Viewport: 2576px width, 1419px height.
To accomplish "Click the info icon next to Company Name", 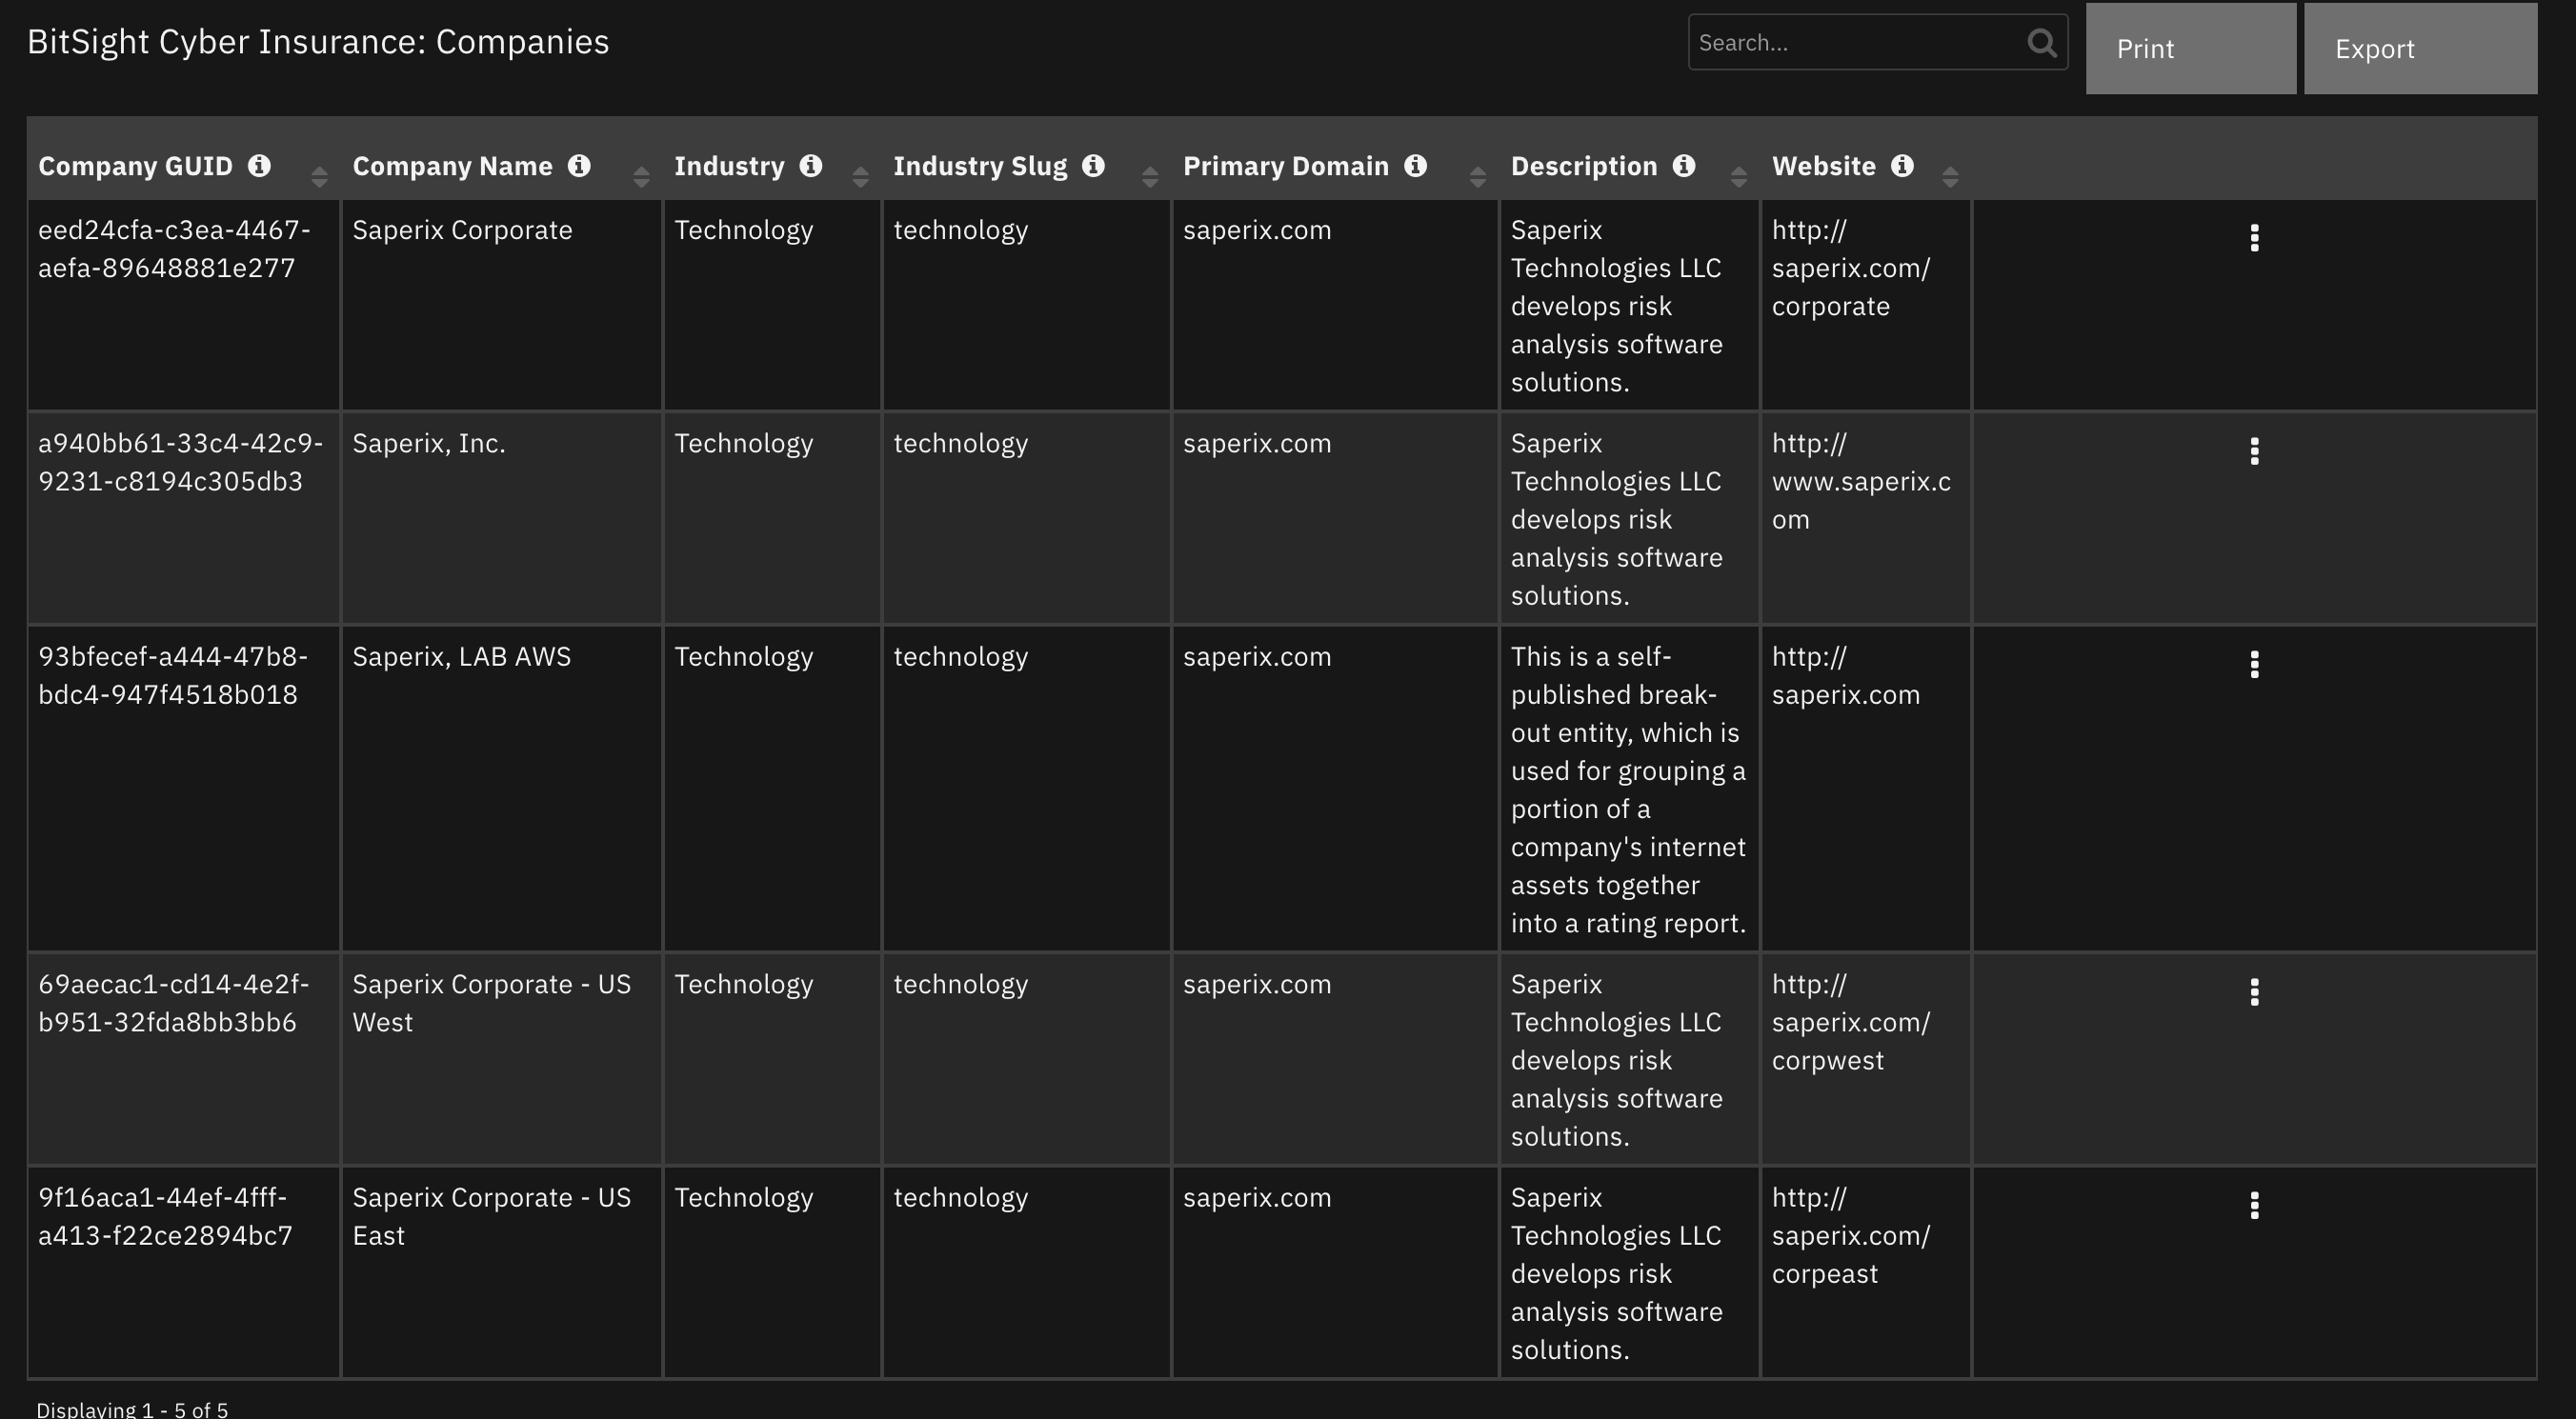I will click(x=579, y=166).
